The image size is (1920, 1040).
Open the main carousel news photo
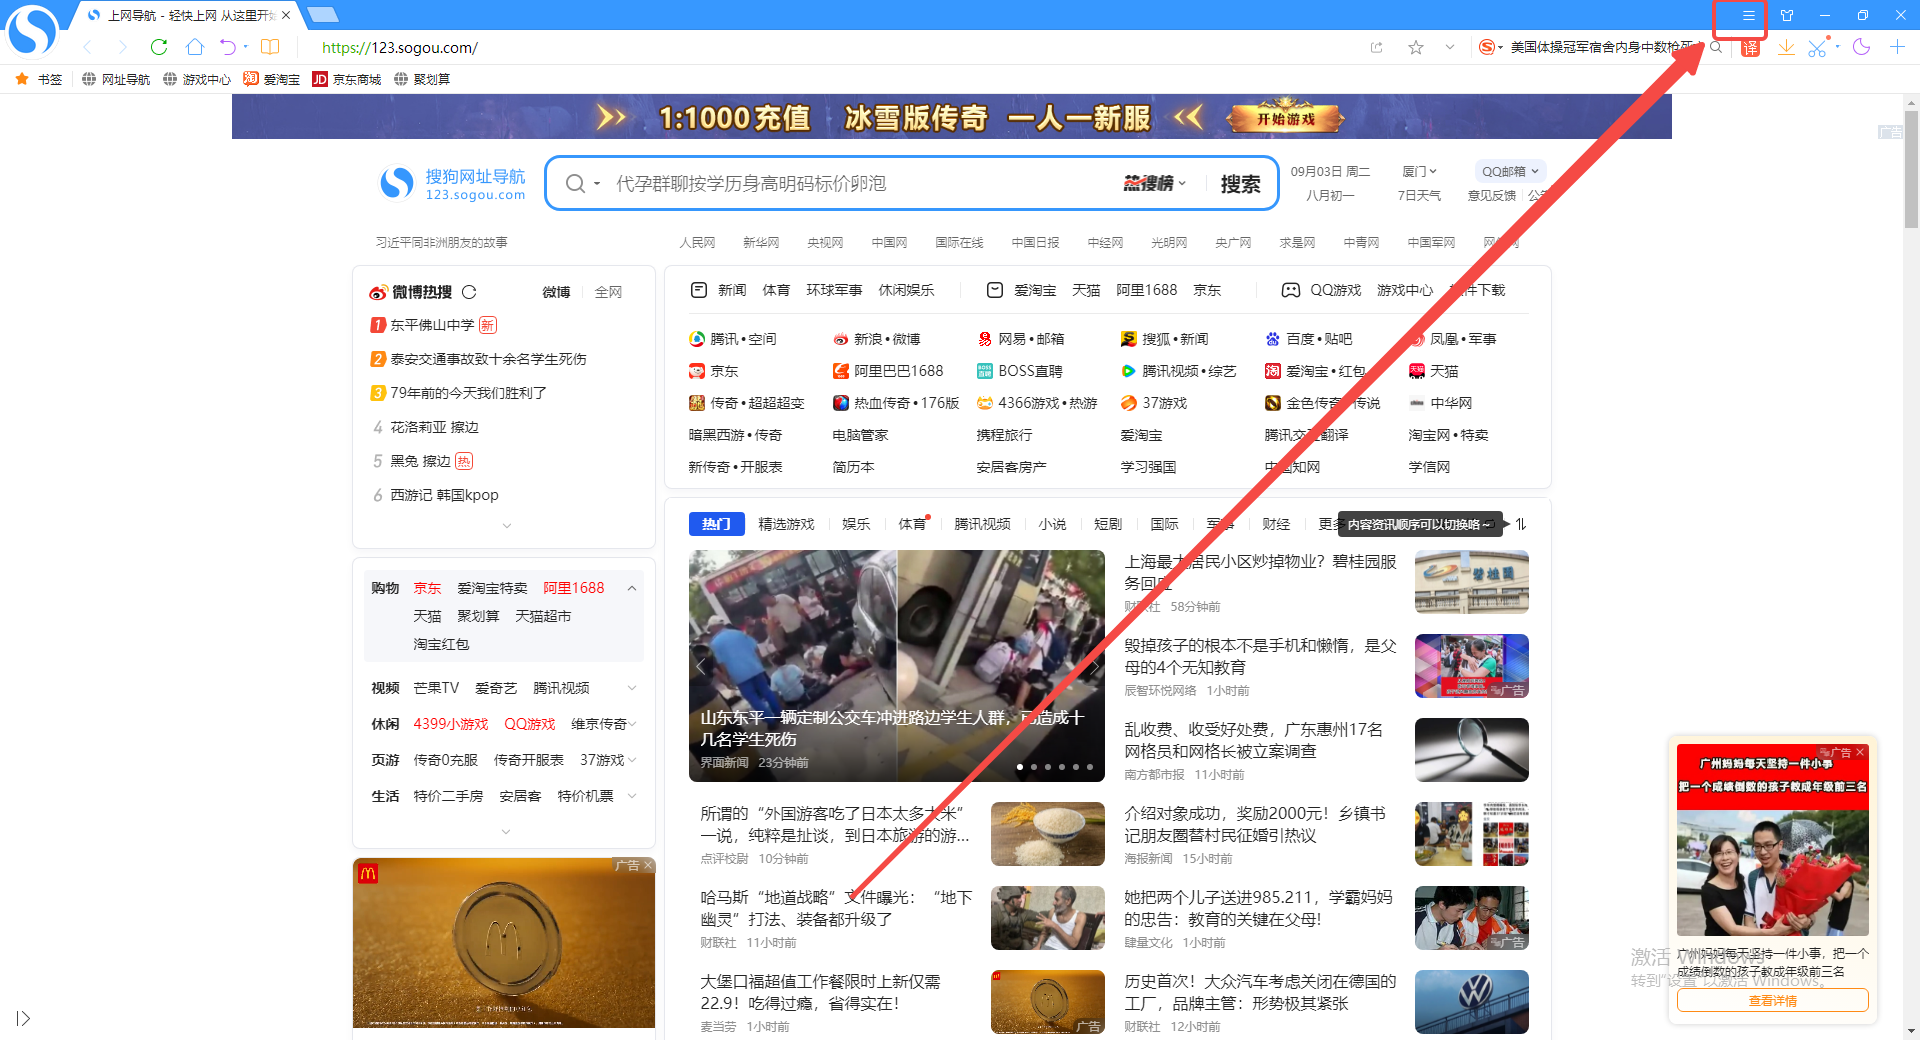point(897,665)
